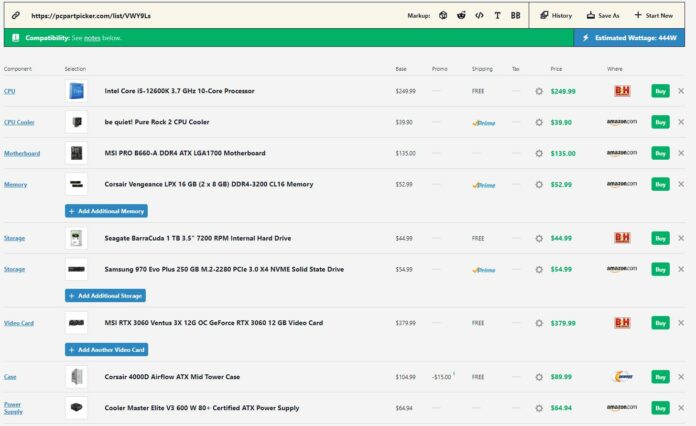
Task: Open price settings gear for the CPU
Action: click(539, 91)
